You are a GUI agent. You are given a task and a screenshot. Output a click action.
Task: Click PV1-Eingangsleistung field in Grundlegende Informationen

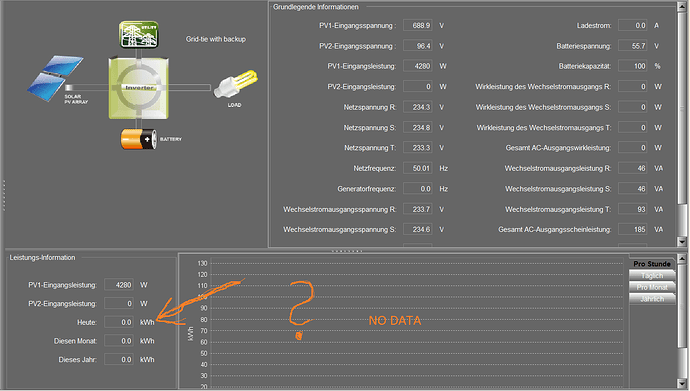[x=418, y=66]
